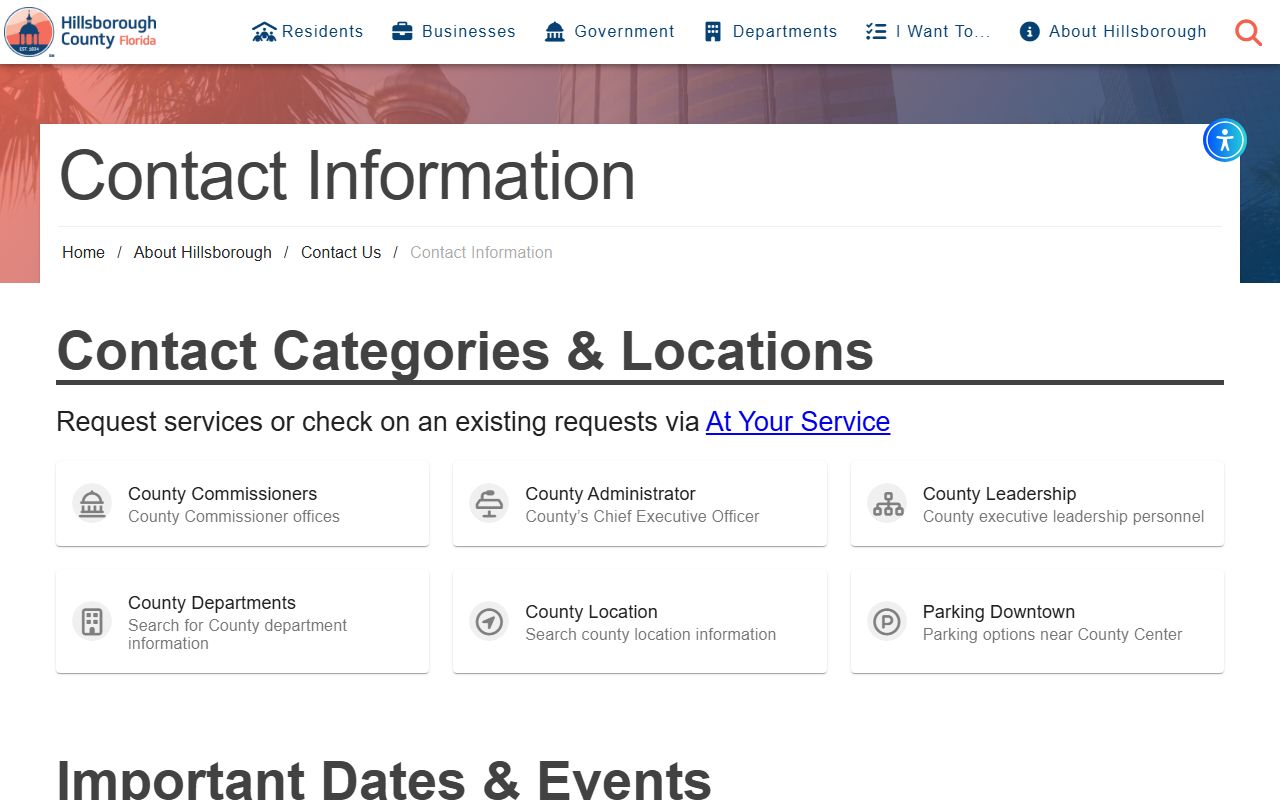
Task: Click 'County Commissioner offices' description
Action: 234,517
